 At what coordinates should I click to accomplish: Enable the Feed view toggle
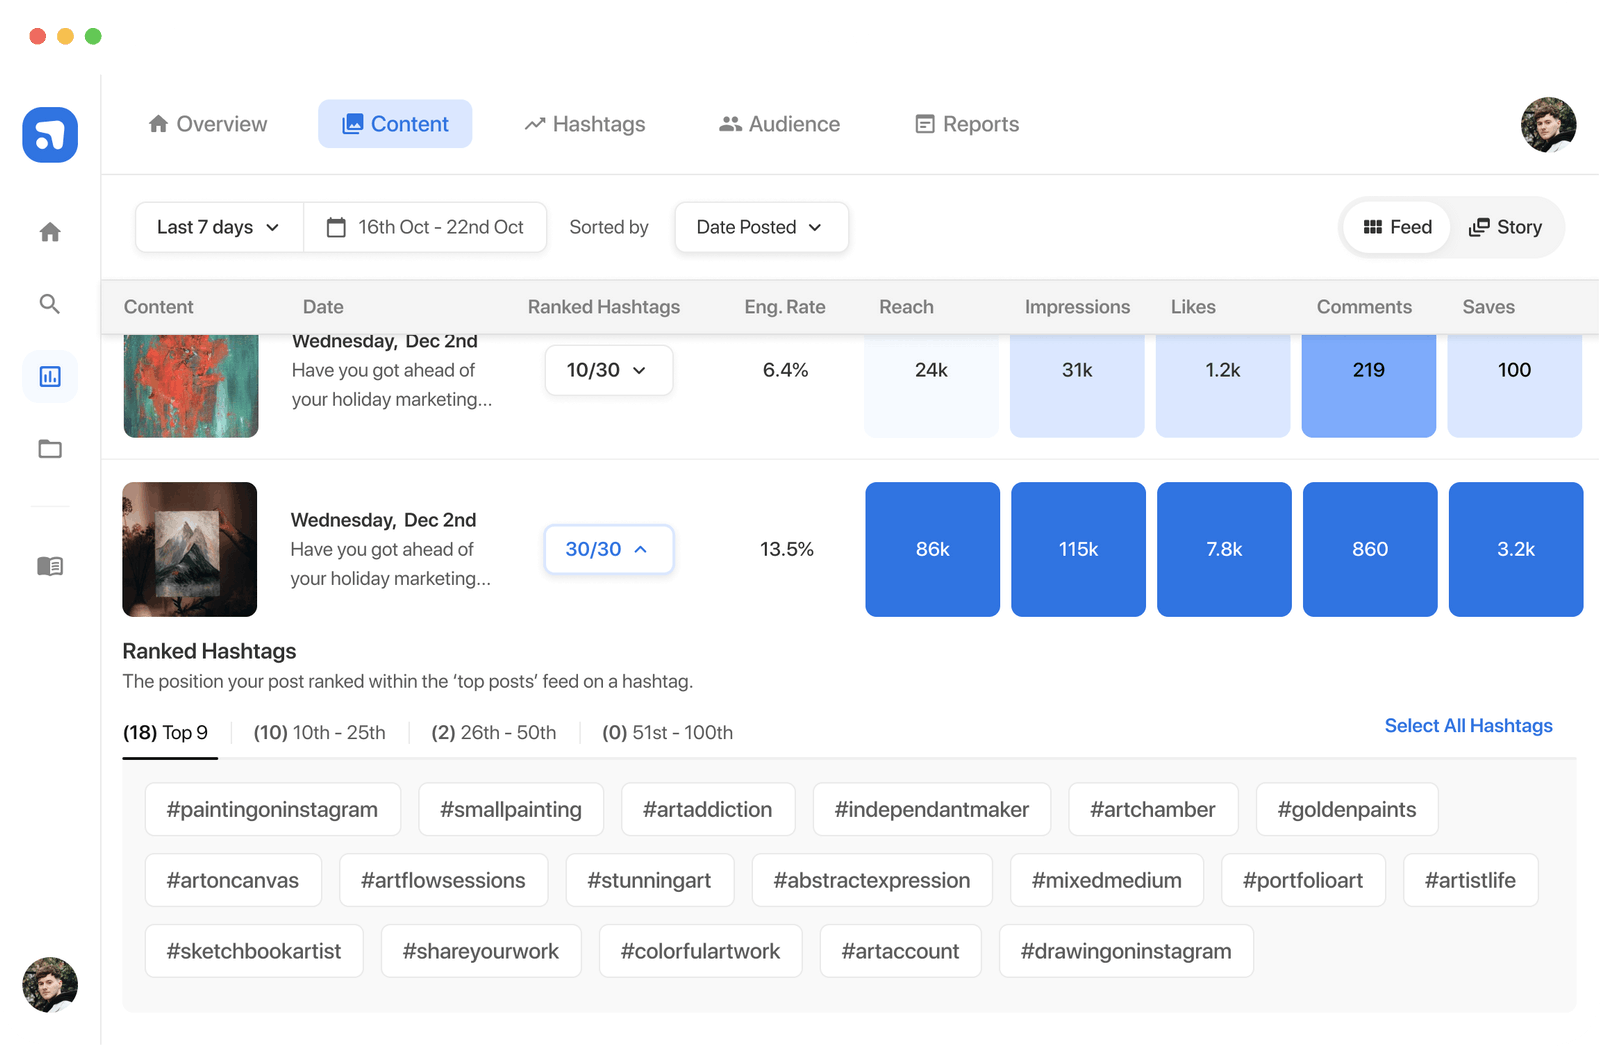pos(1396,227)
